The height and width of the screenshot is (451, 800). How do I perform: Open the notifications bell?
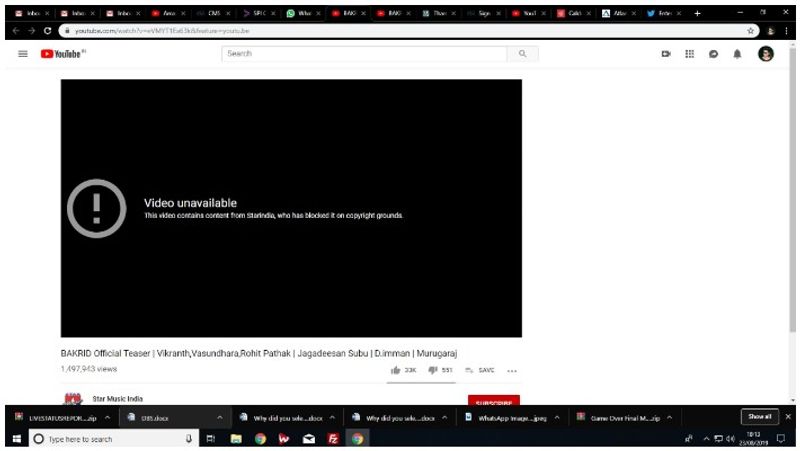(738, 53)
